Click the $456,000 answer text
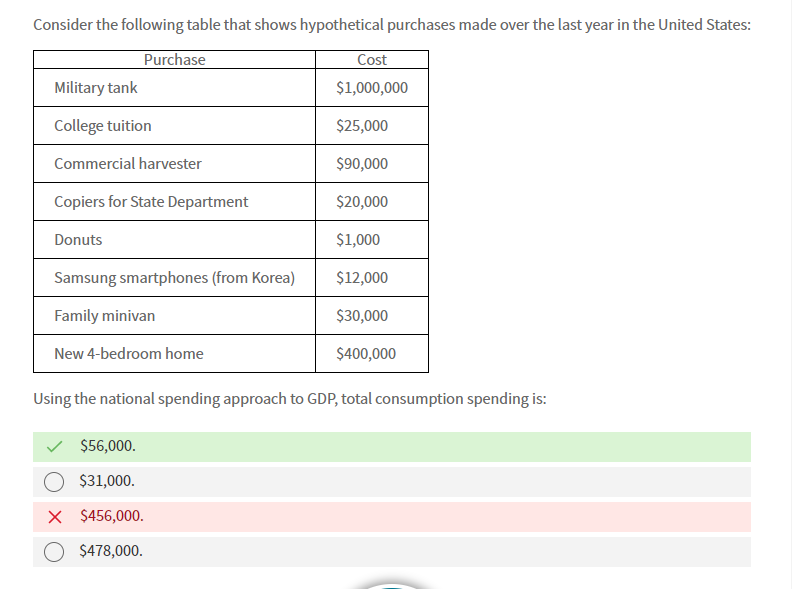 111,516
